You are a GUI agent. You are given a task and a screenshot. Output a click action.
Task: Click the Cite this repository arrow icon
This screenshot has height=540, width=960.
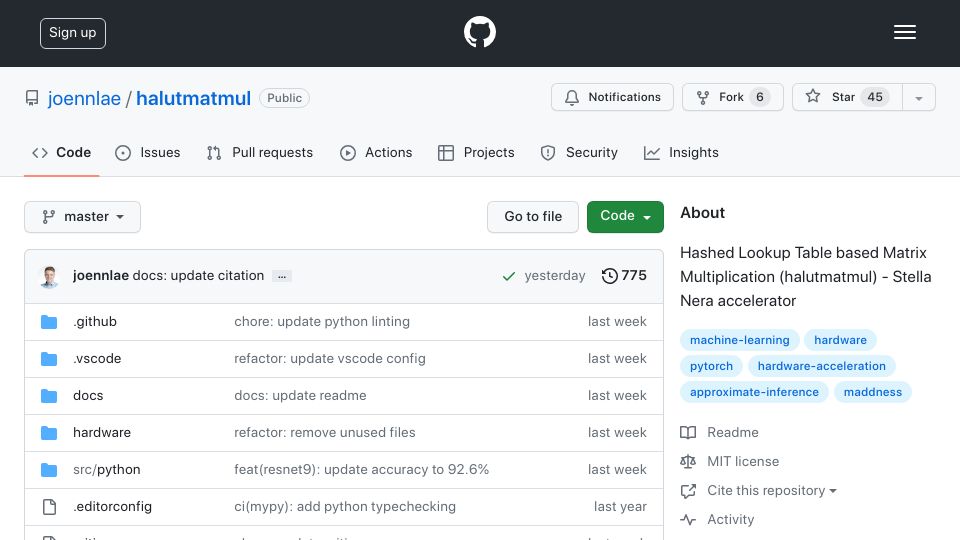688,491
